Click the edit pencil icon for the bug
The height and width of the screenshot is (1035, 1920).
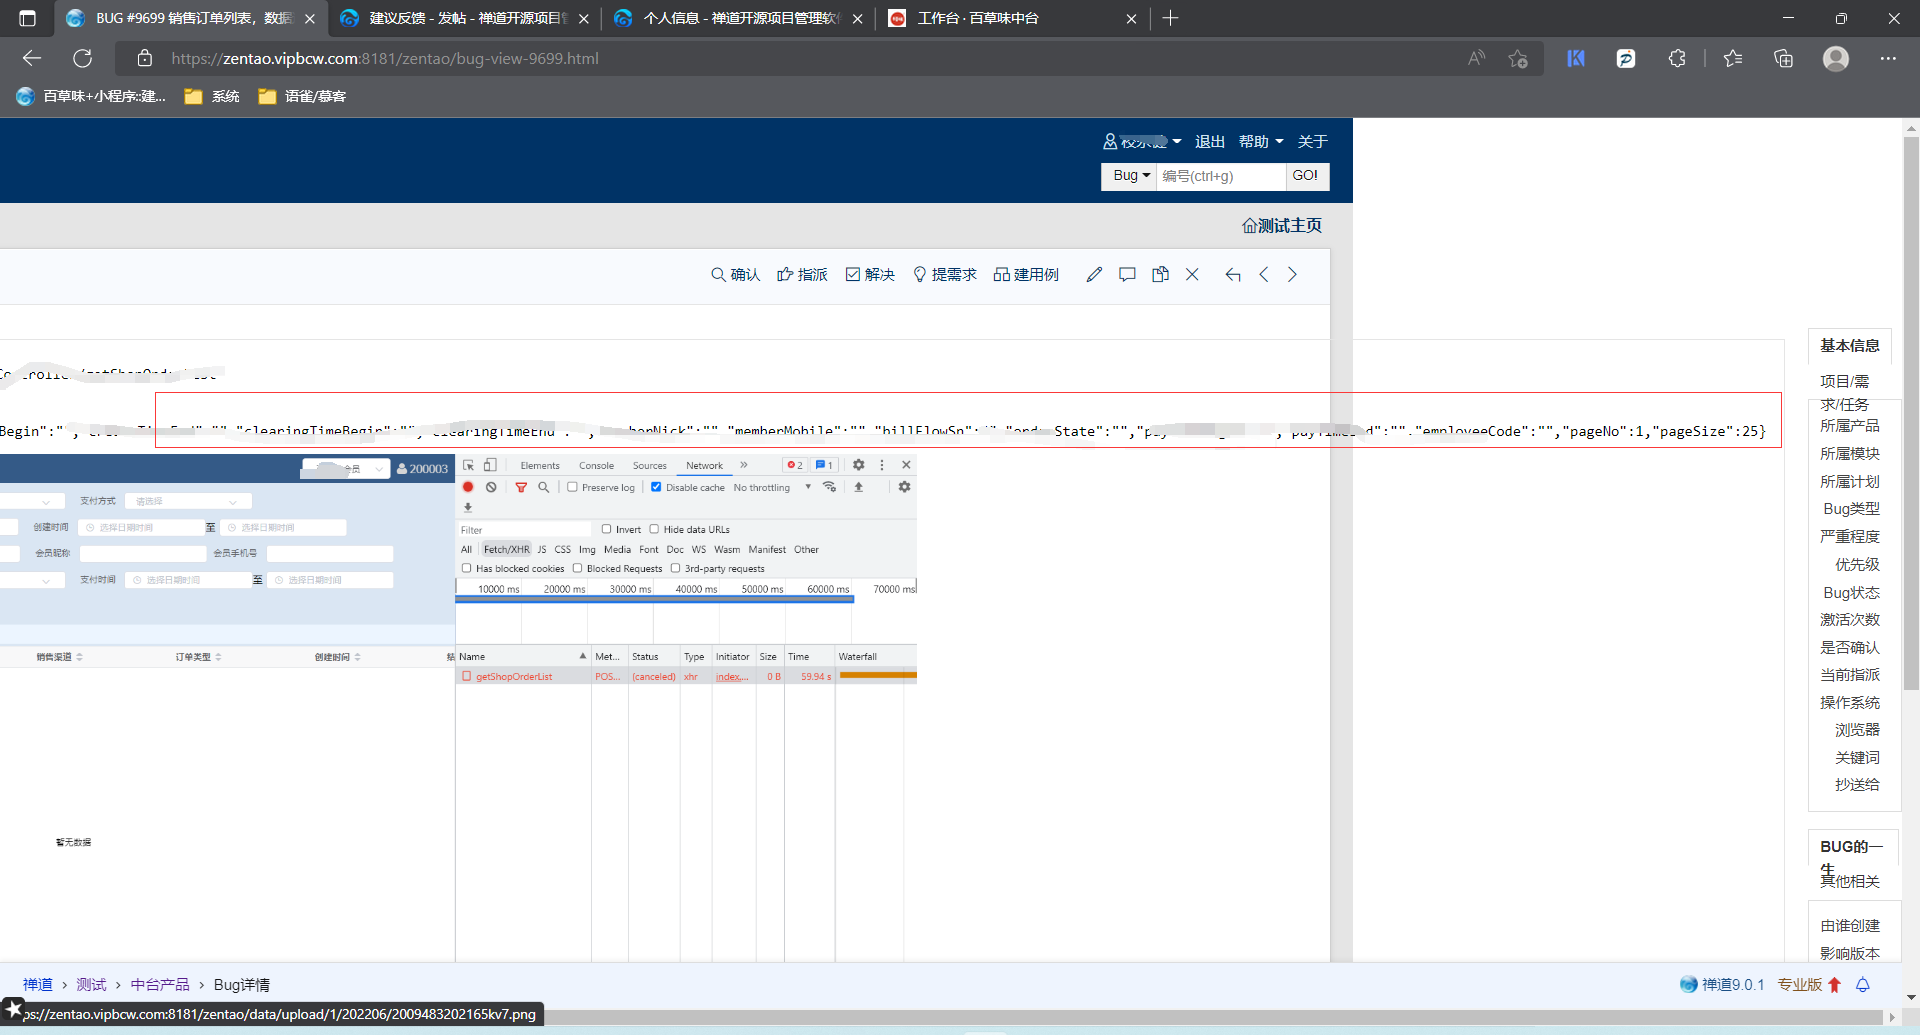[x=1094, y=275]
